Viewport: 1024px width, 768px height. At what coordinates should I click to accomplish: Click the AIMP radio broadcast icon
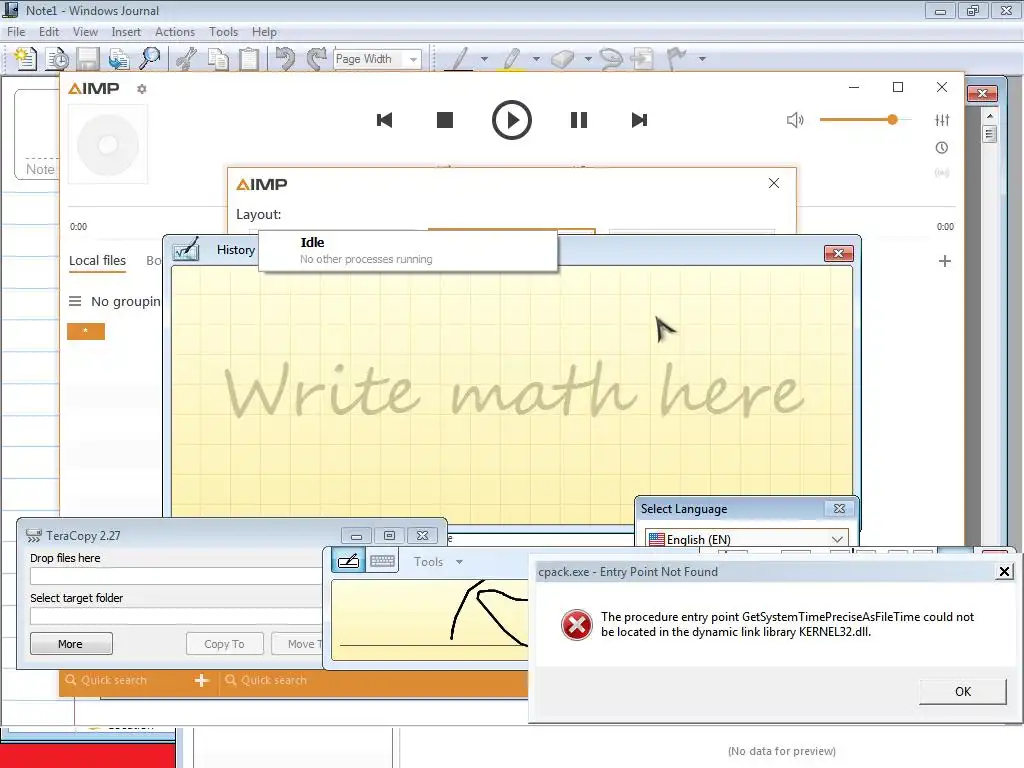[x=942, y=173]
